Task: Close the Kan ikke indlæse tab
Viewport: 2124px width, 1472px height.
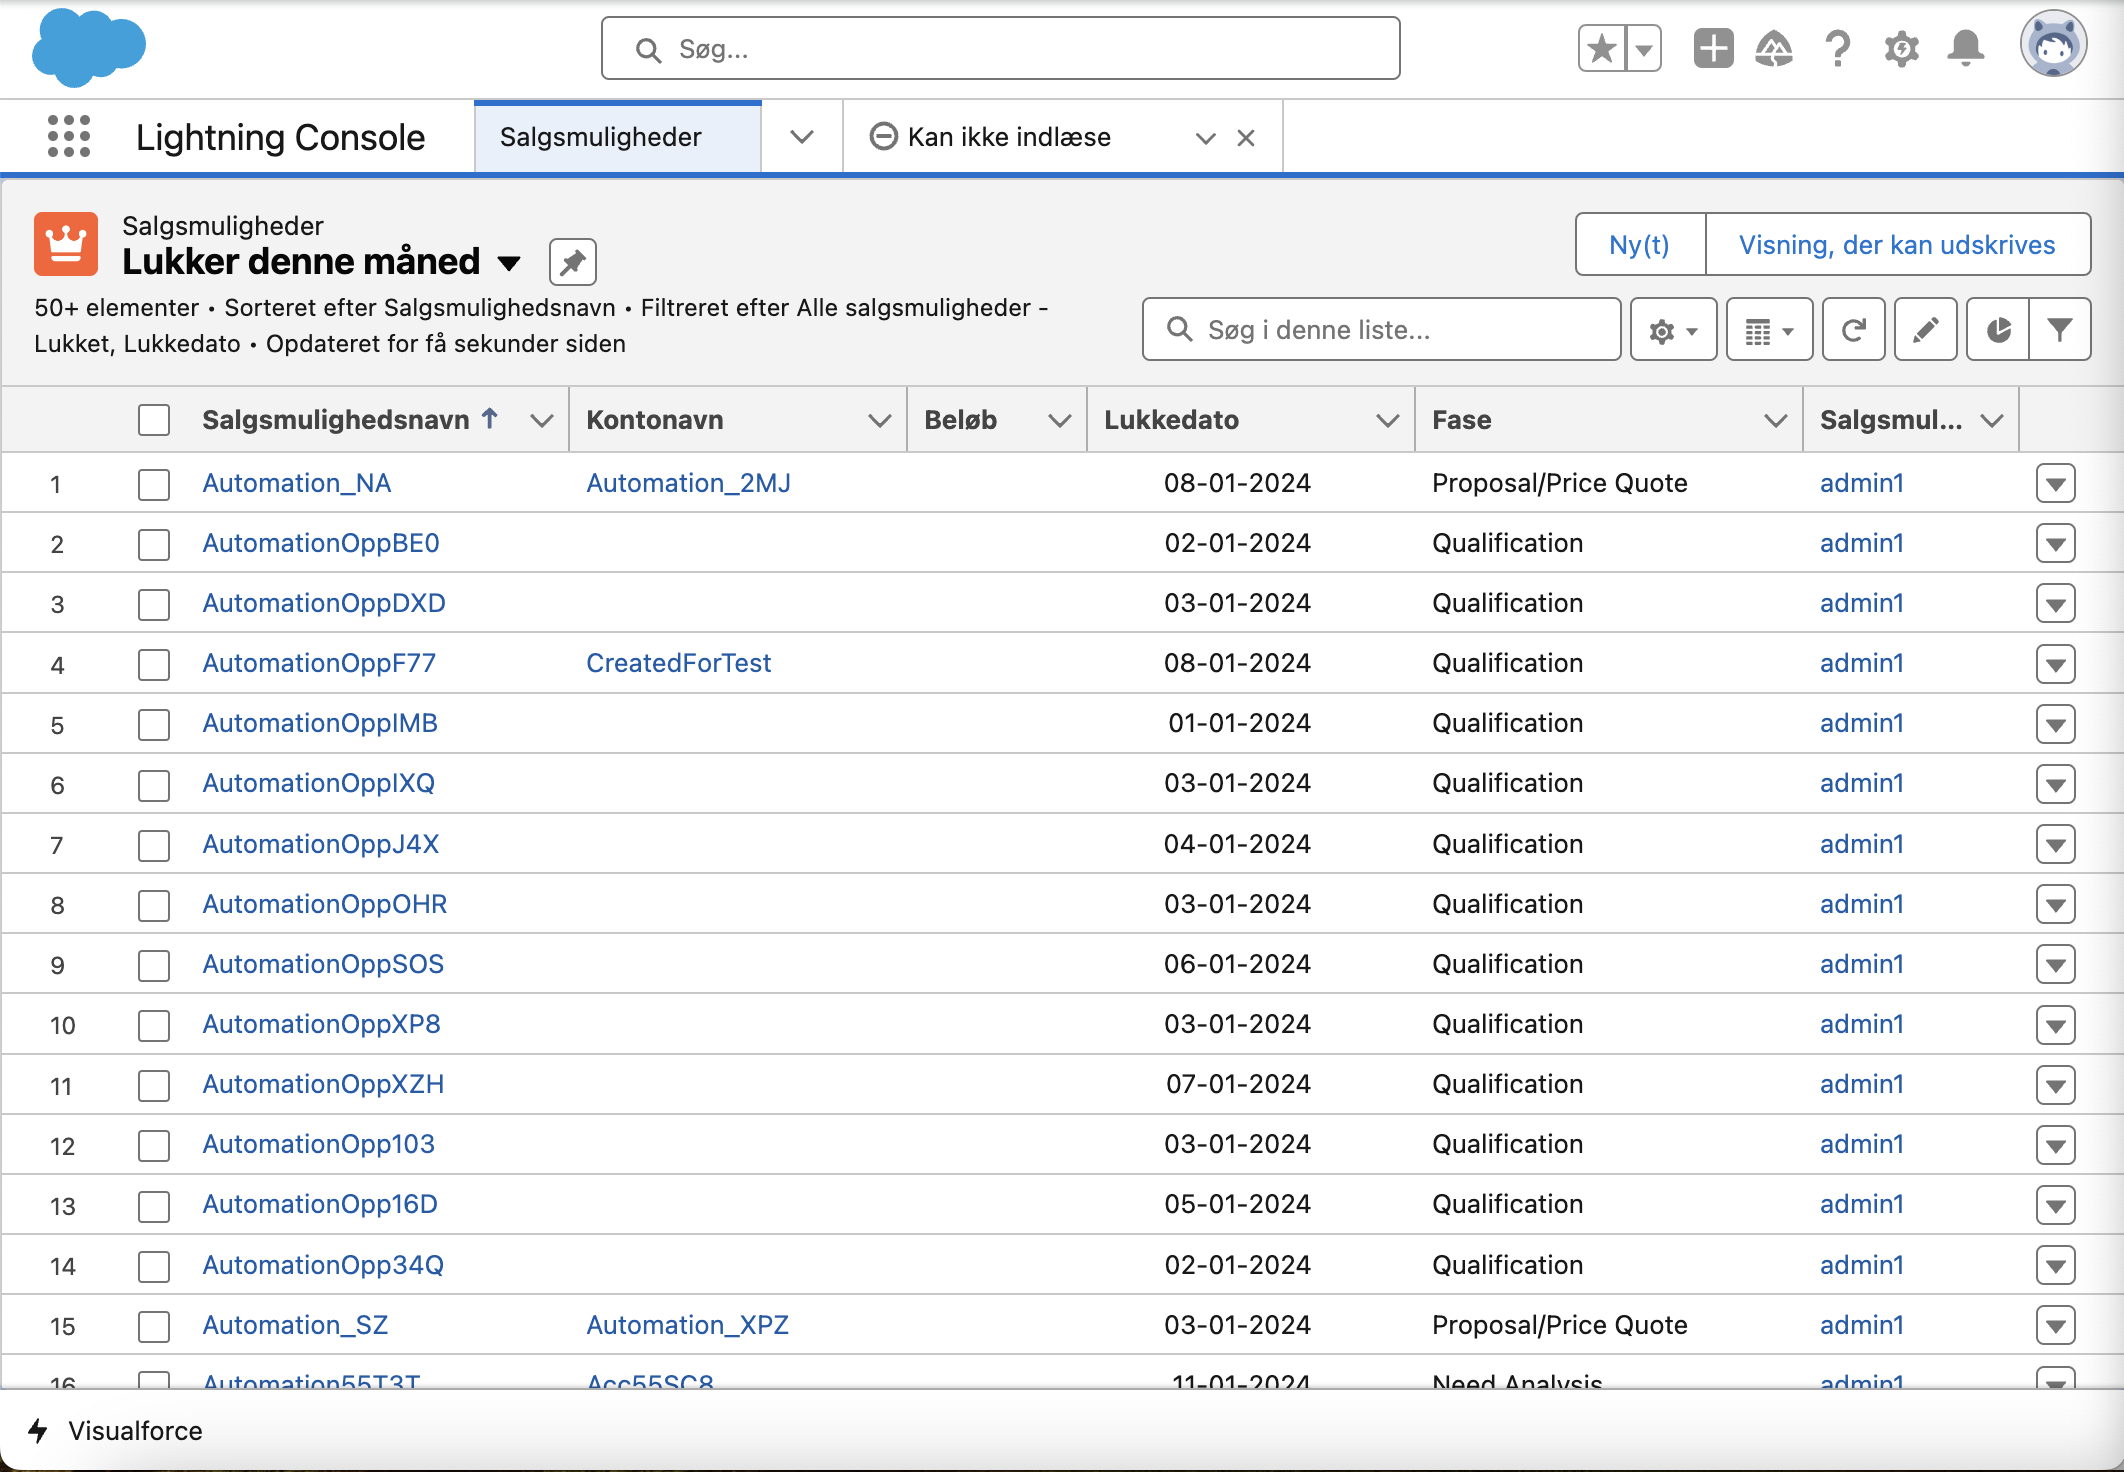Action: pos(1245,137)
